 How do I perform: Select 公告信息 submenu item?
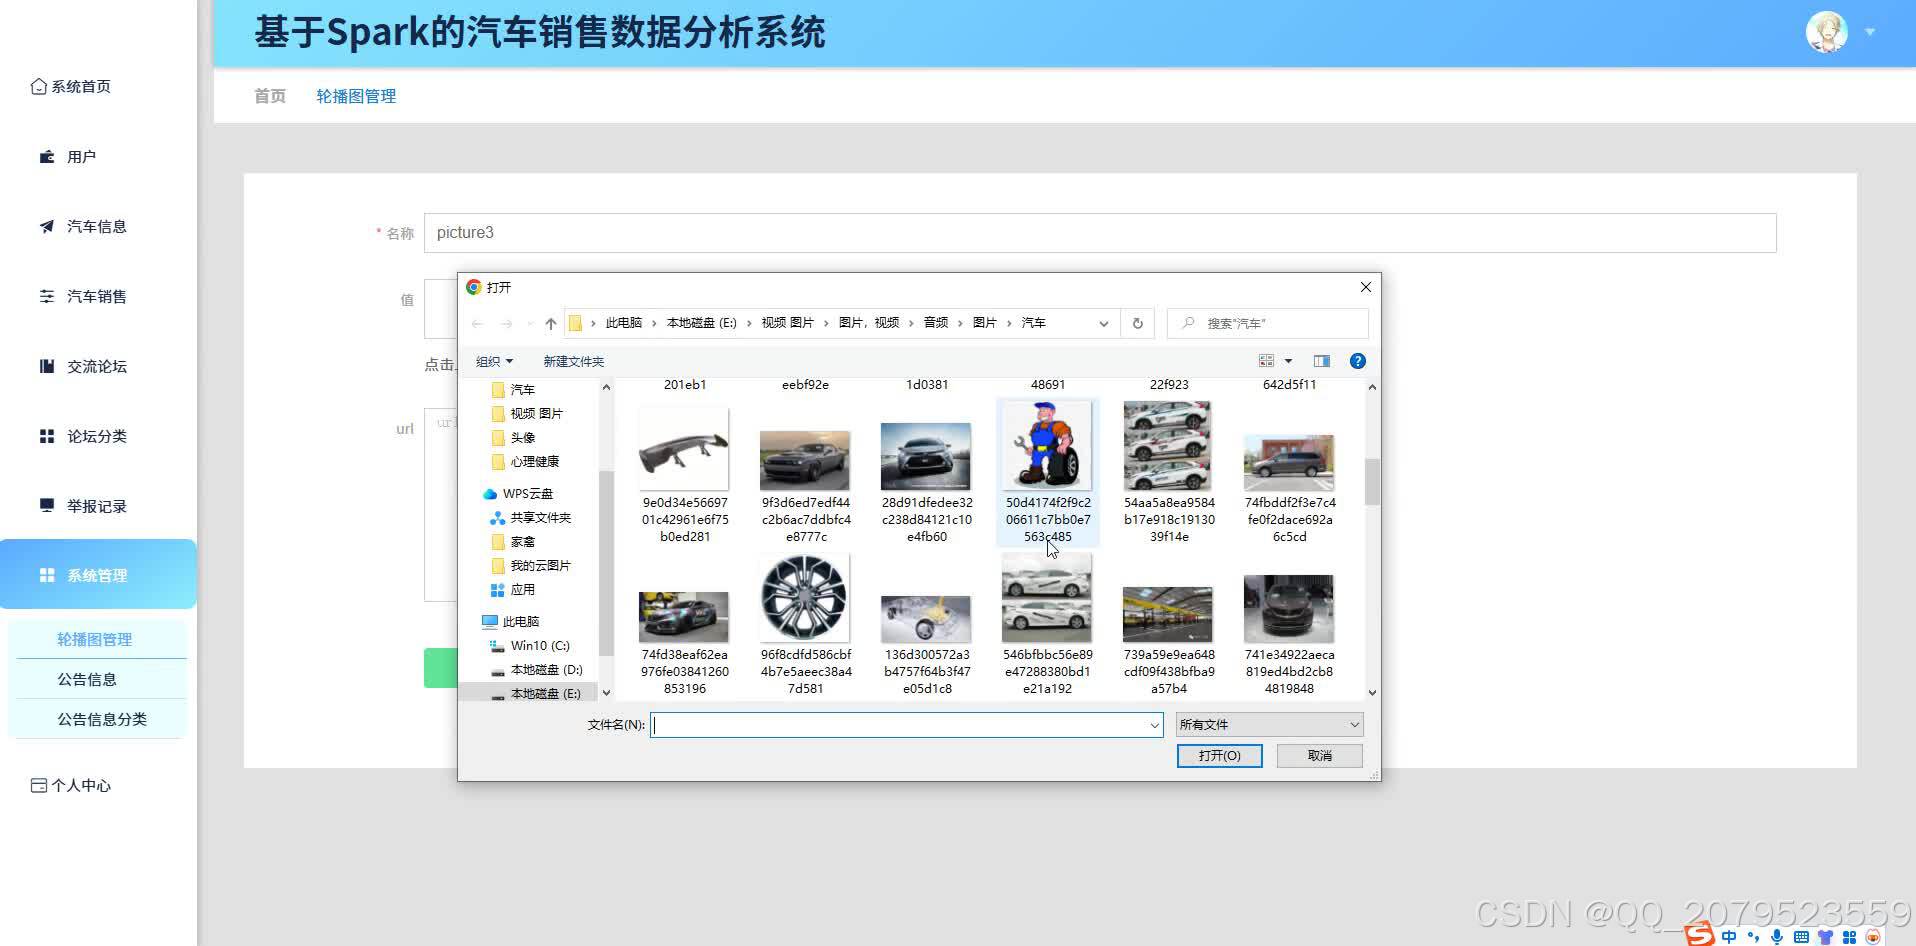click(87, 679)
